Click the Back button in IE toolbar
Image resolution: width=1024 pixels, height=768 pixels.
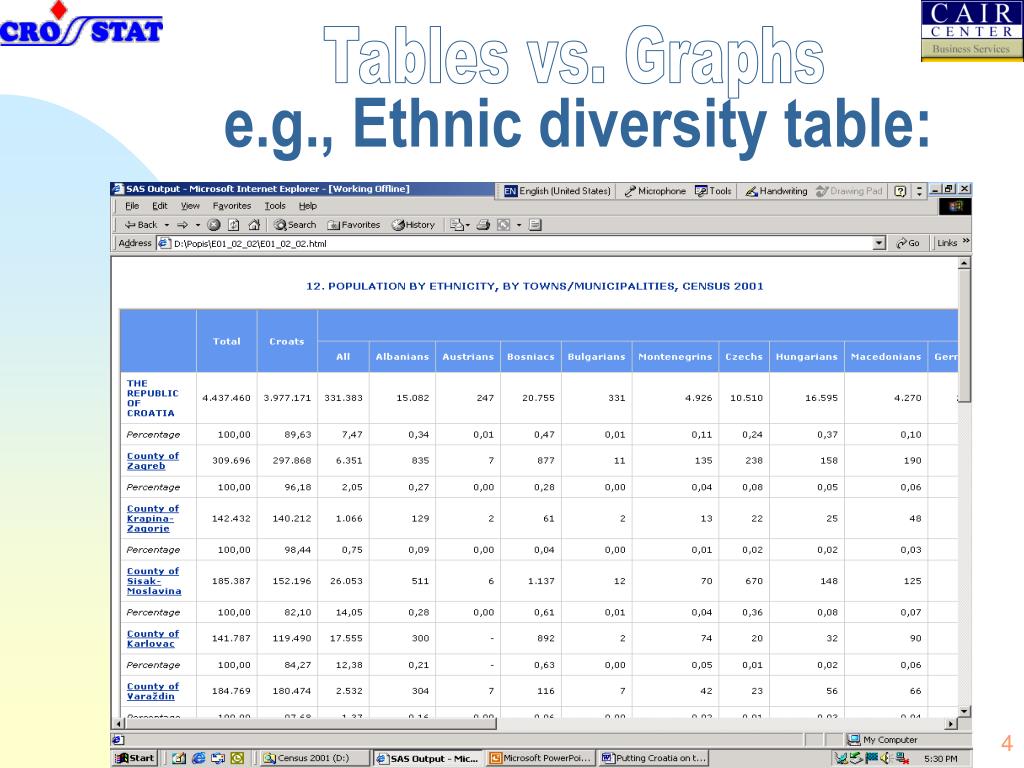(140, 225)
